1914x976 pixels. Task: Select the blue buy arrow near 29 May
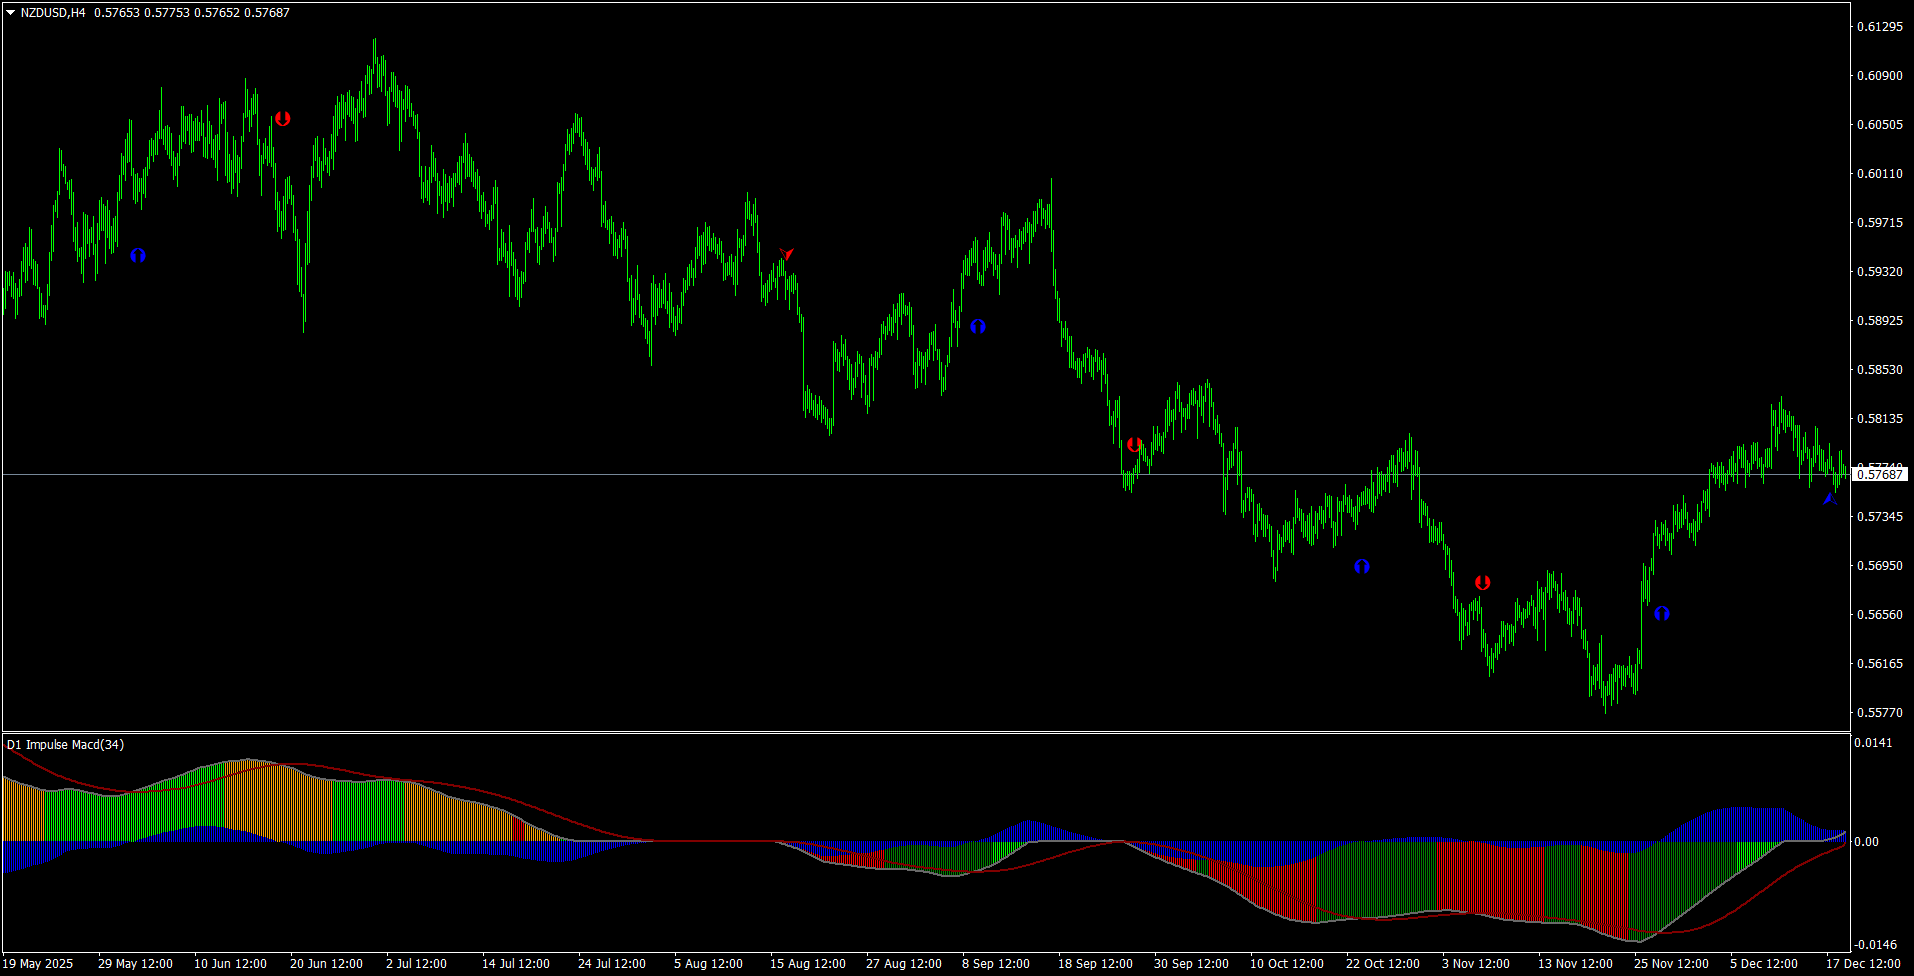pos(138,256)
